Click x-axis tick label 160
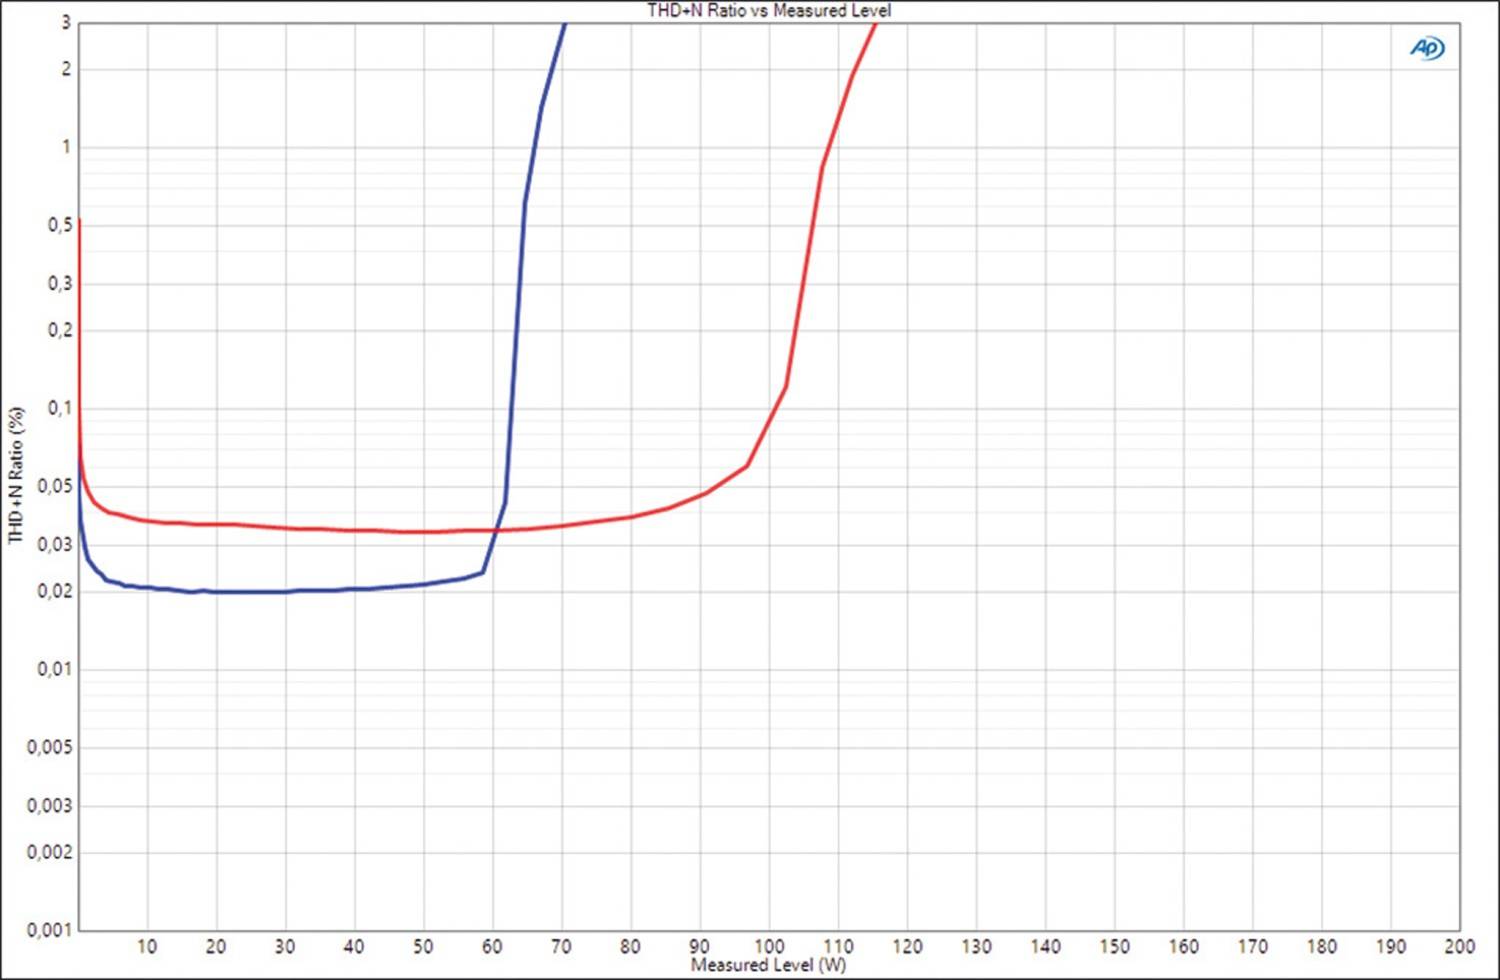This screenshot has height=980, width=1500. pyautogui.click(x=1183, y=946)
